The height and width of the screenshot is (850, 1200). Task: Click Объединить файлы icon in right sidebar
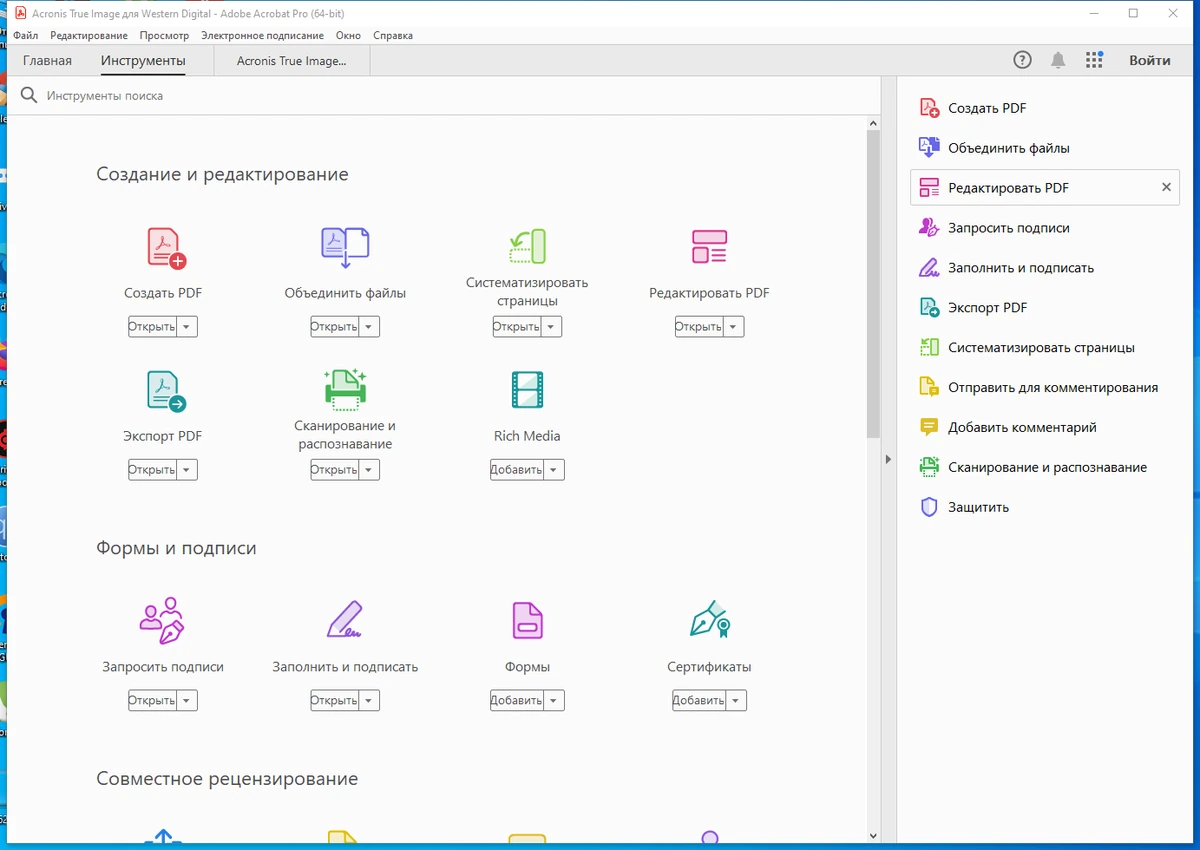coord(929,148)
